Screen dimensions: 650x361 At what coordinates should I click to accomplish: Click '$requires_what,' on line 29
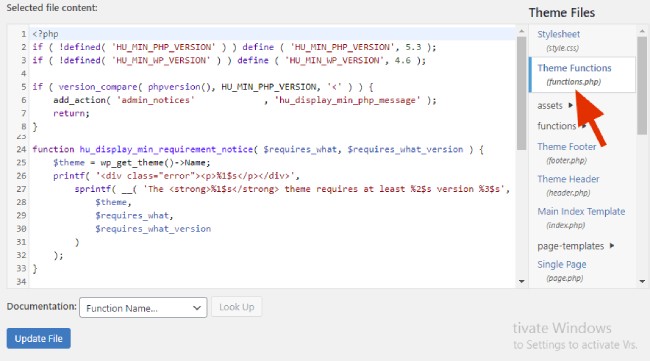pyautogui.click(x=134, y=216)
